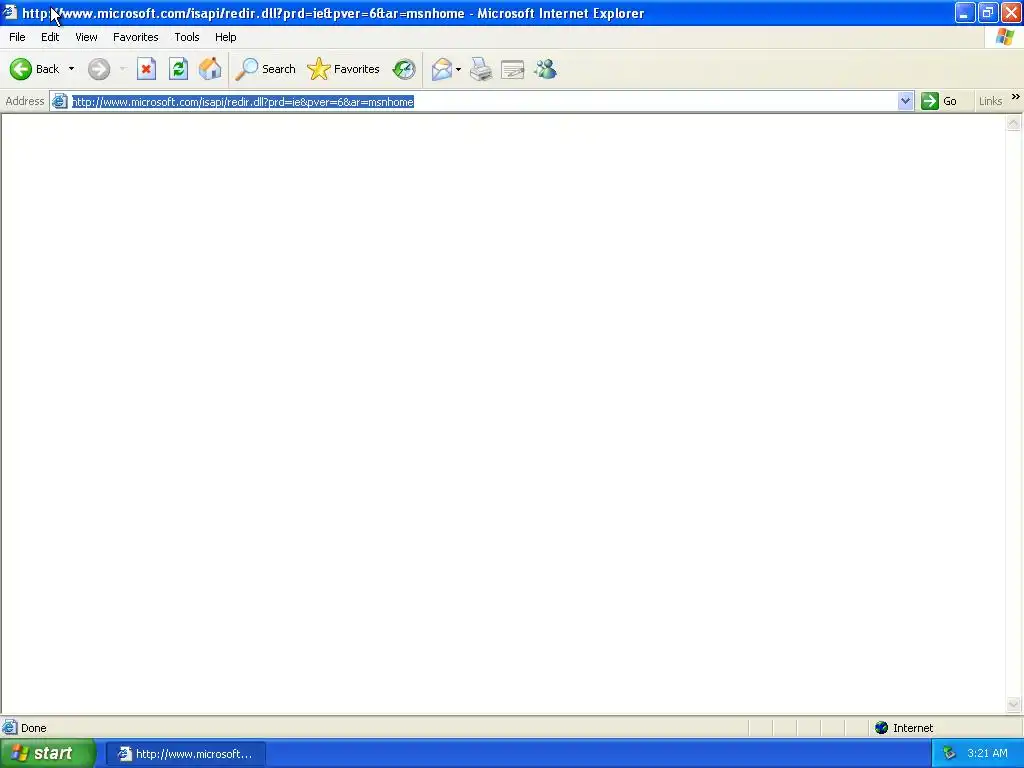The height and width of the screenshot is (768, 1024).
Task: Click the Discuss toolbar icon
Action: pos(513,69)
